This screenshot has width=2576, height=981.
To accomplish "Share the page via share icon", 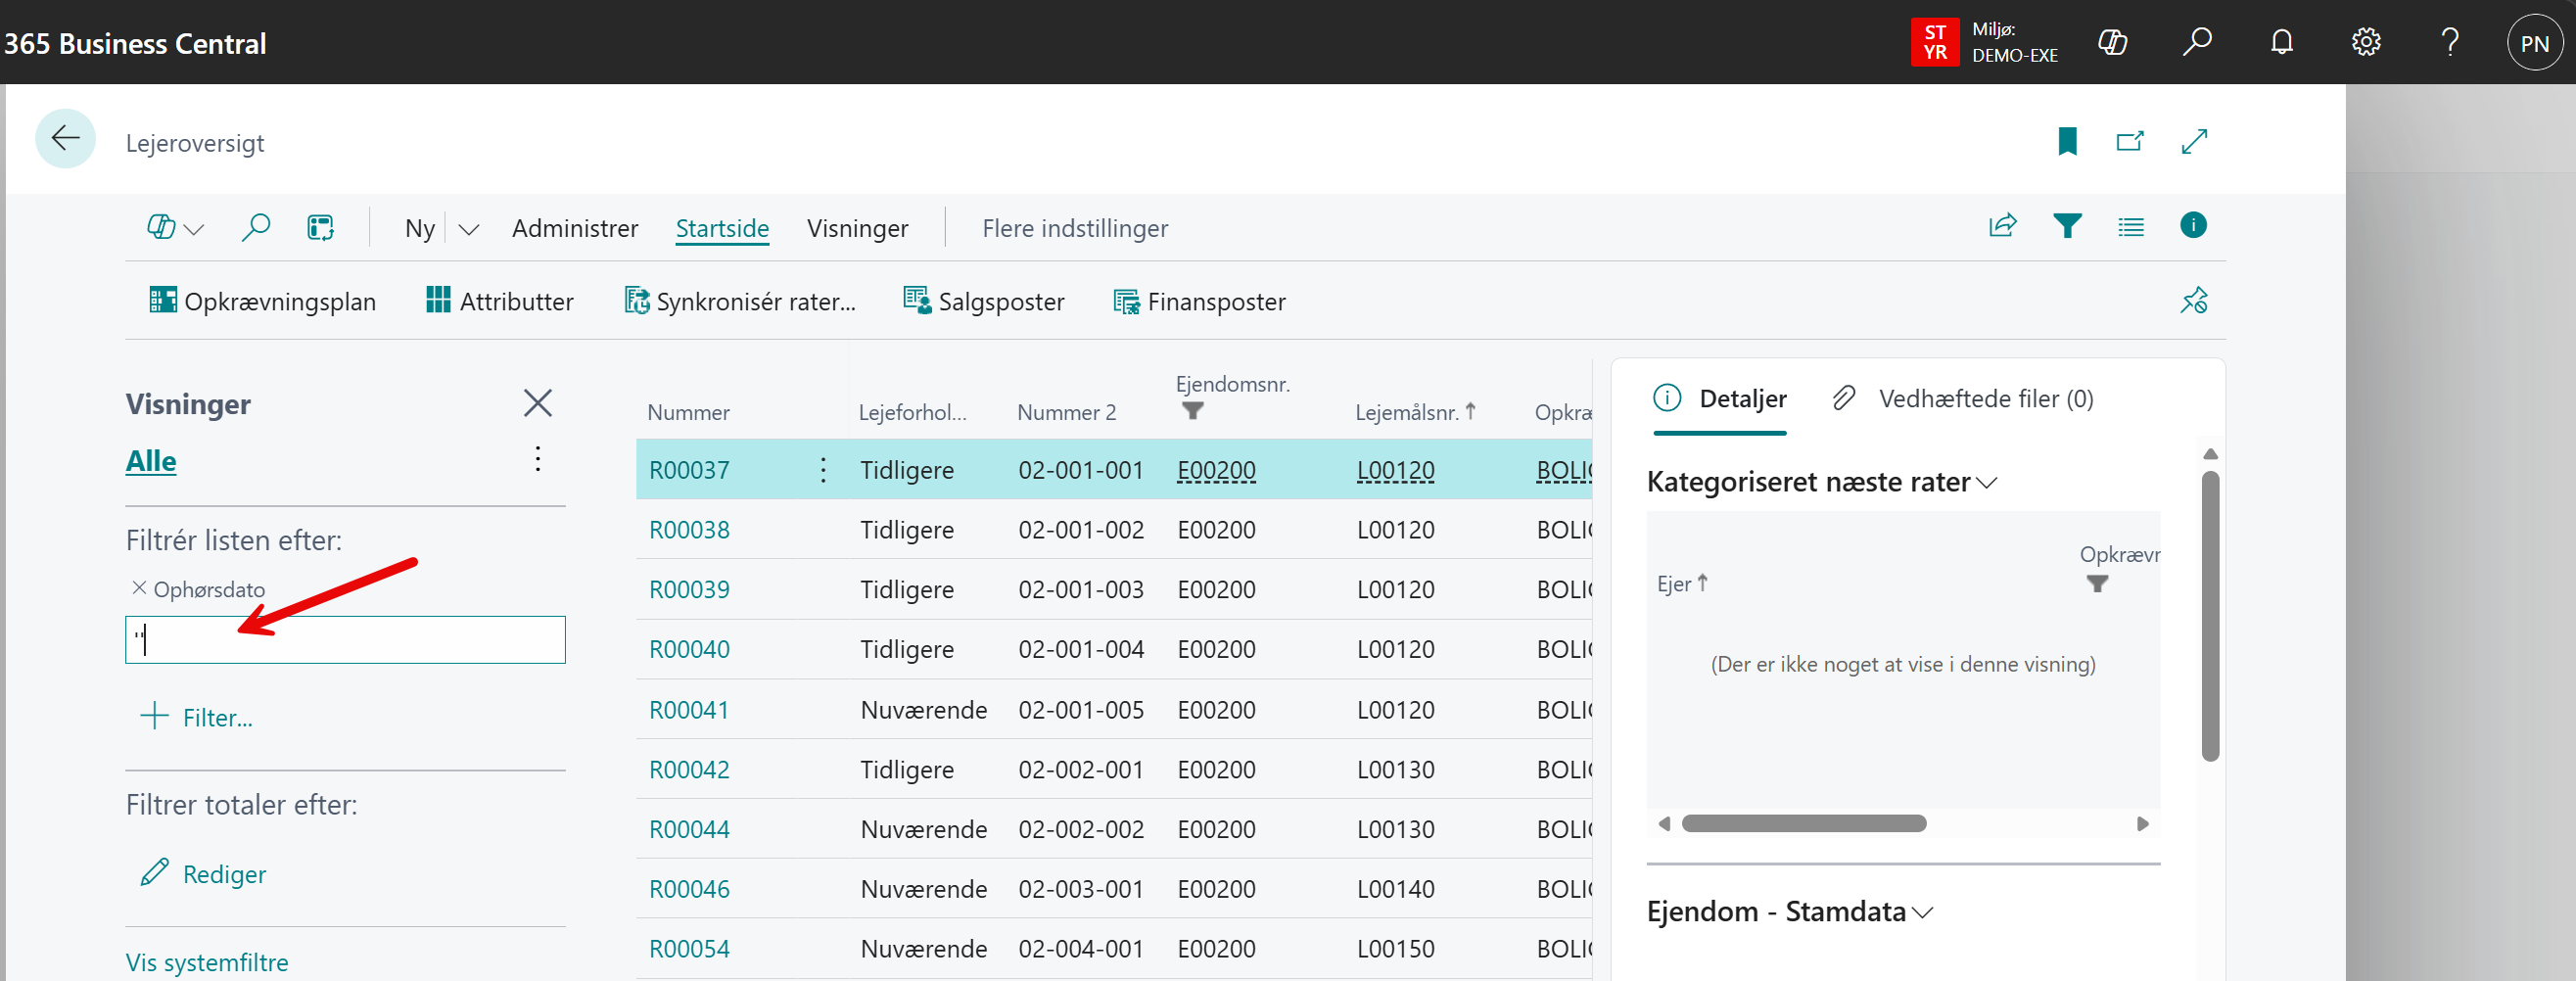I will pos(2002,226).
